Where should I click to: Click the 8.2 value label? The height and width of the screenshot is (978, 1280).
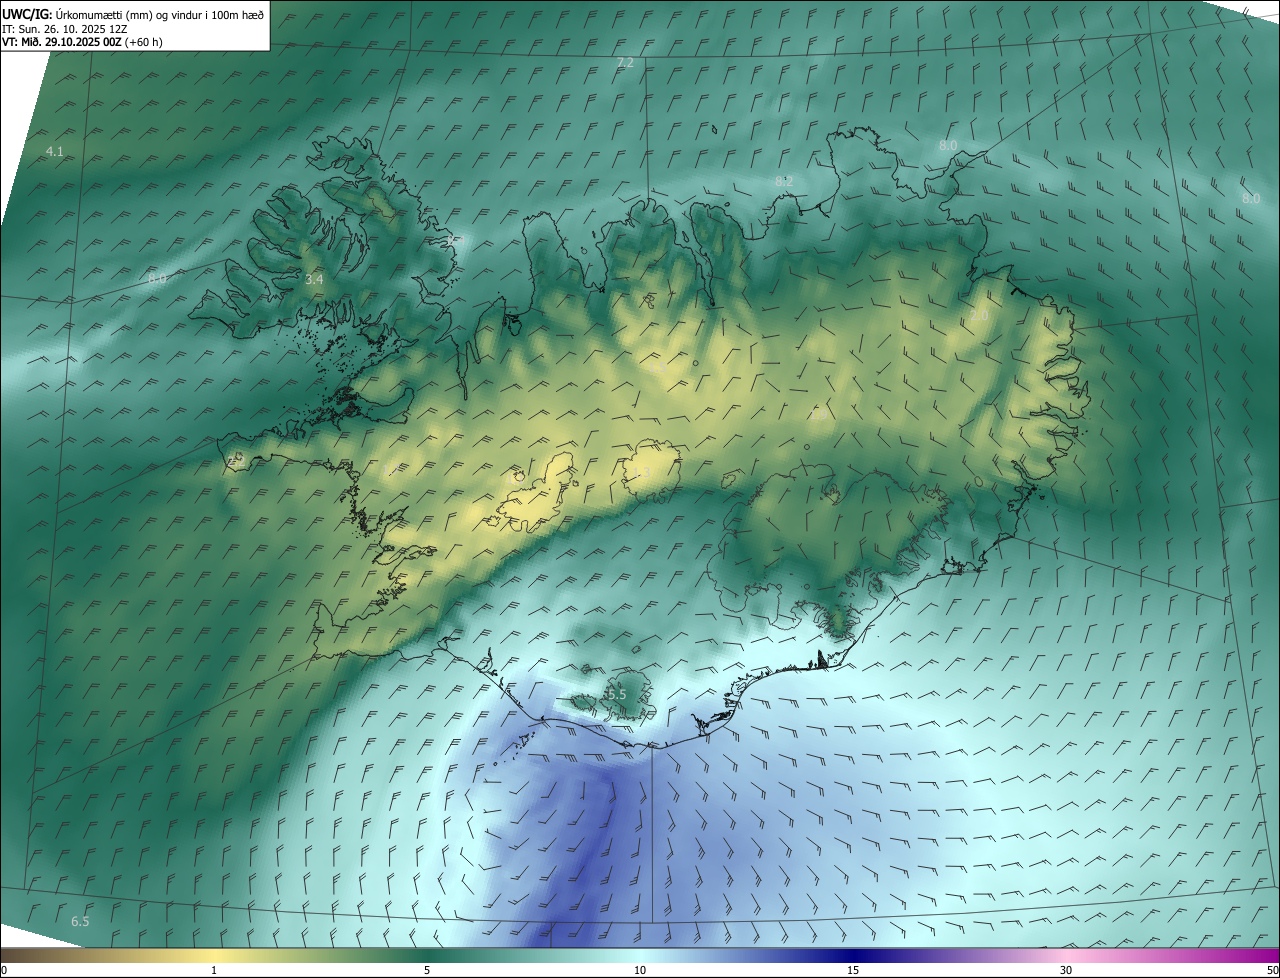[784, 181]
